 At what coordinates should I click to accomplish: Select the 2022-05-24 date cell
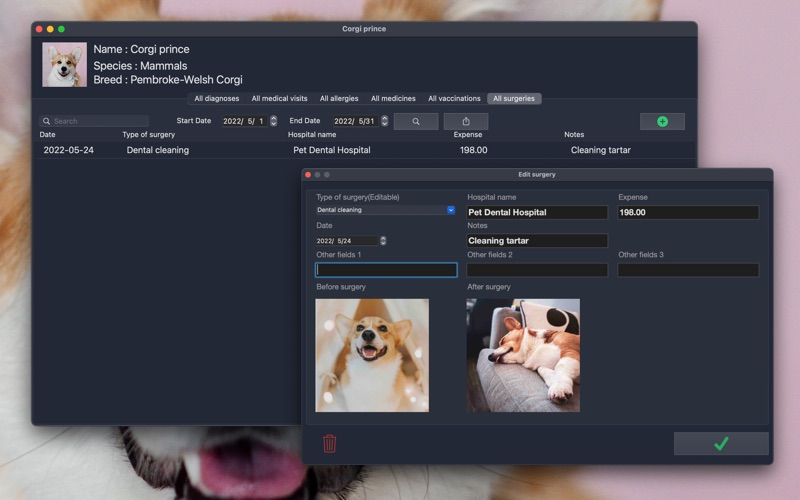68,150
